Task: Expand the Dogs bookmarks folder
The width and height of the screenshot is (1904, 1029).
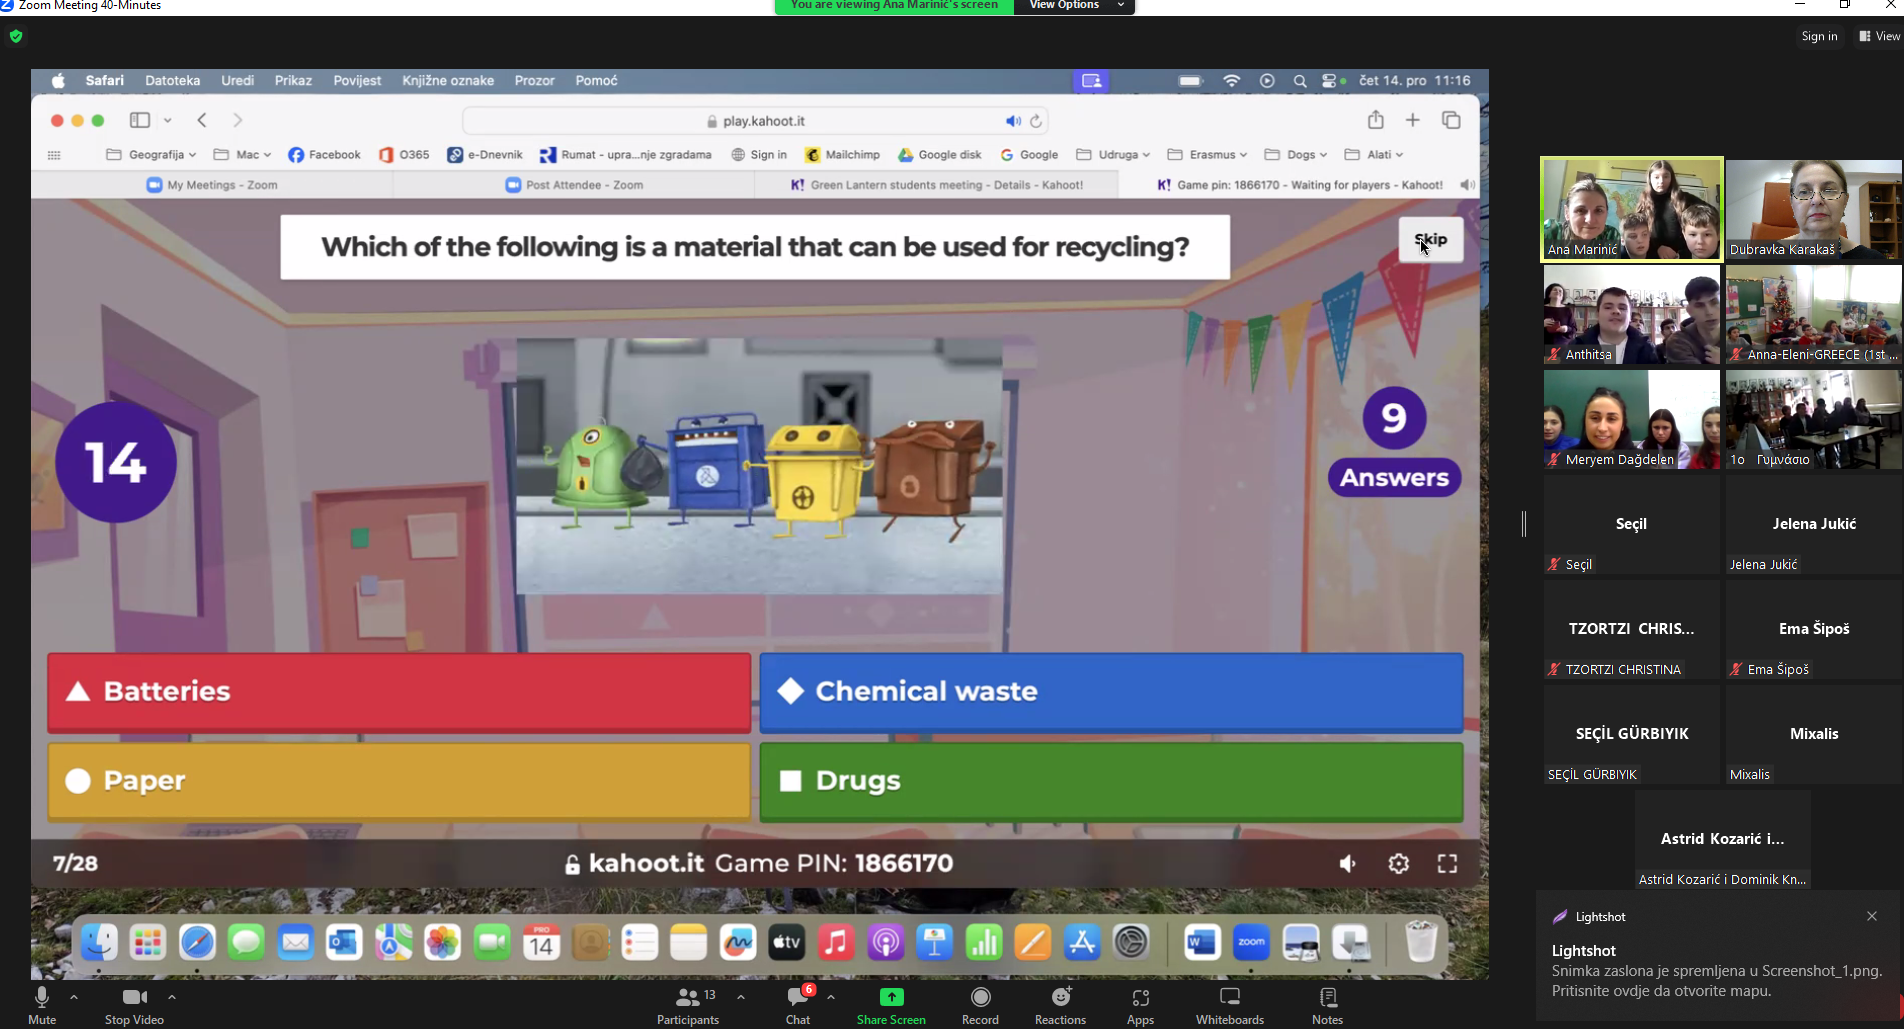Action: [x=1296, y=155]
